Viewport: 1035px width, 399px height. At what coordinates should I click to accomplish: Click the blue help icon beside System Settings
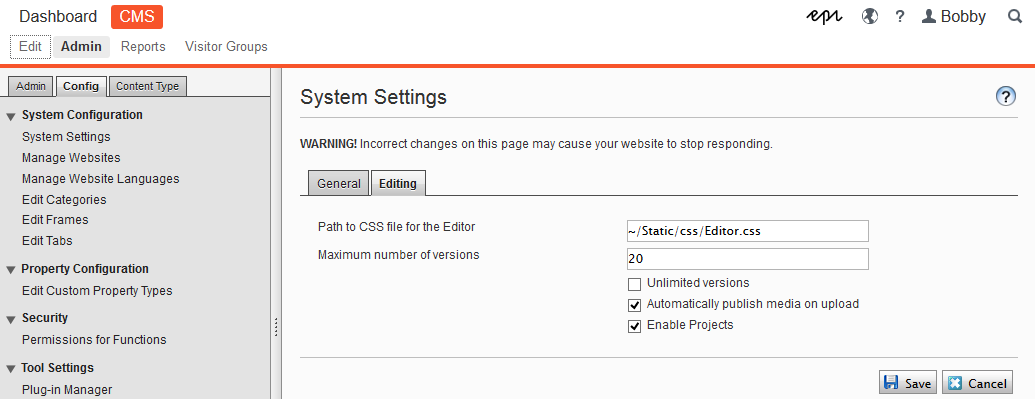click(x=1005, y=96)
